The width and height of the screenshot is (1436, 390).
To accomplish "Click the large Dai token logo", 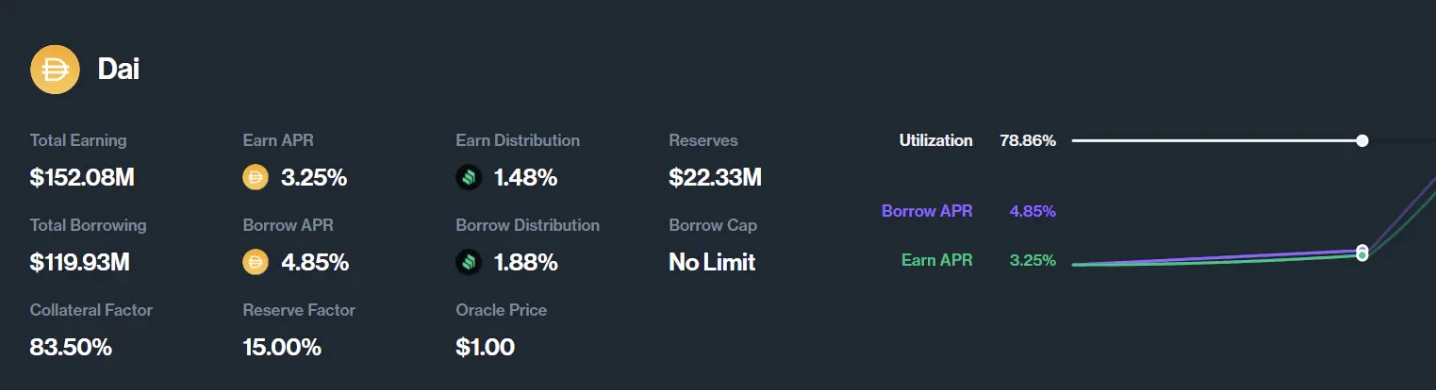I will 55,69.
